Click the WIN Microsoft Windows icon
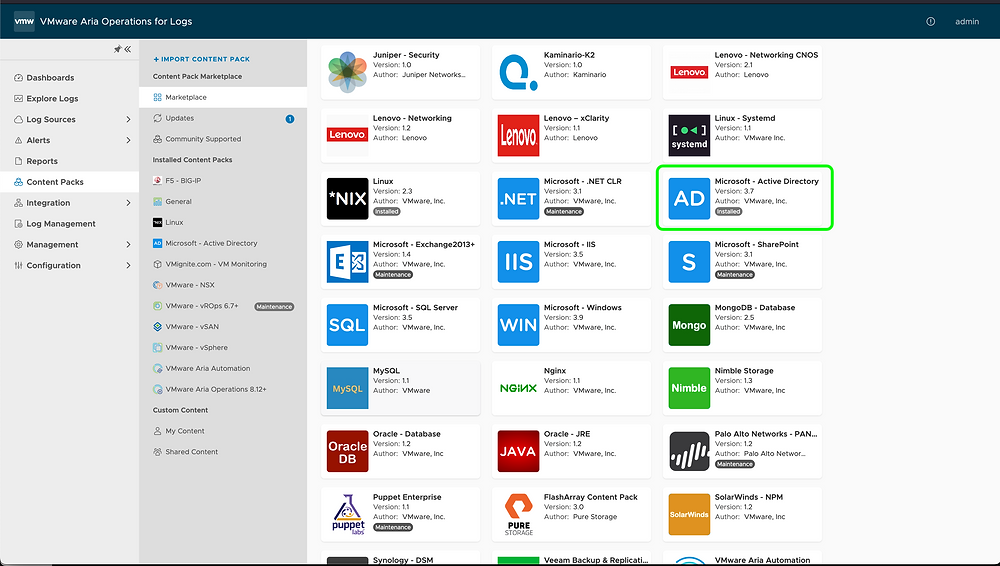Image resolution: width=1000 pixels, height=566 pixels. coord(518,325)
